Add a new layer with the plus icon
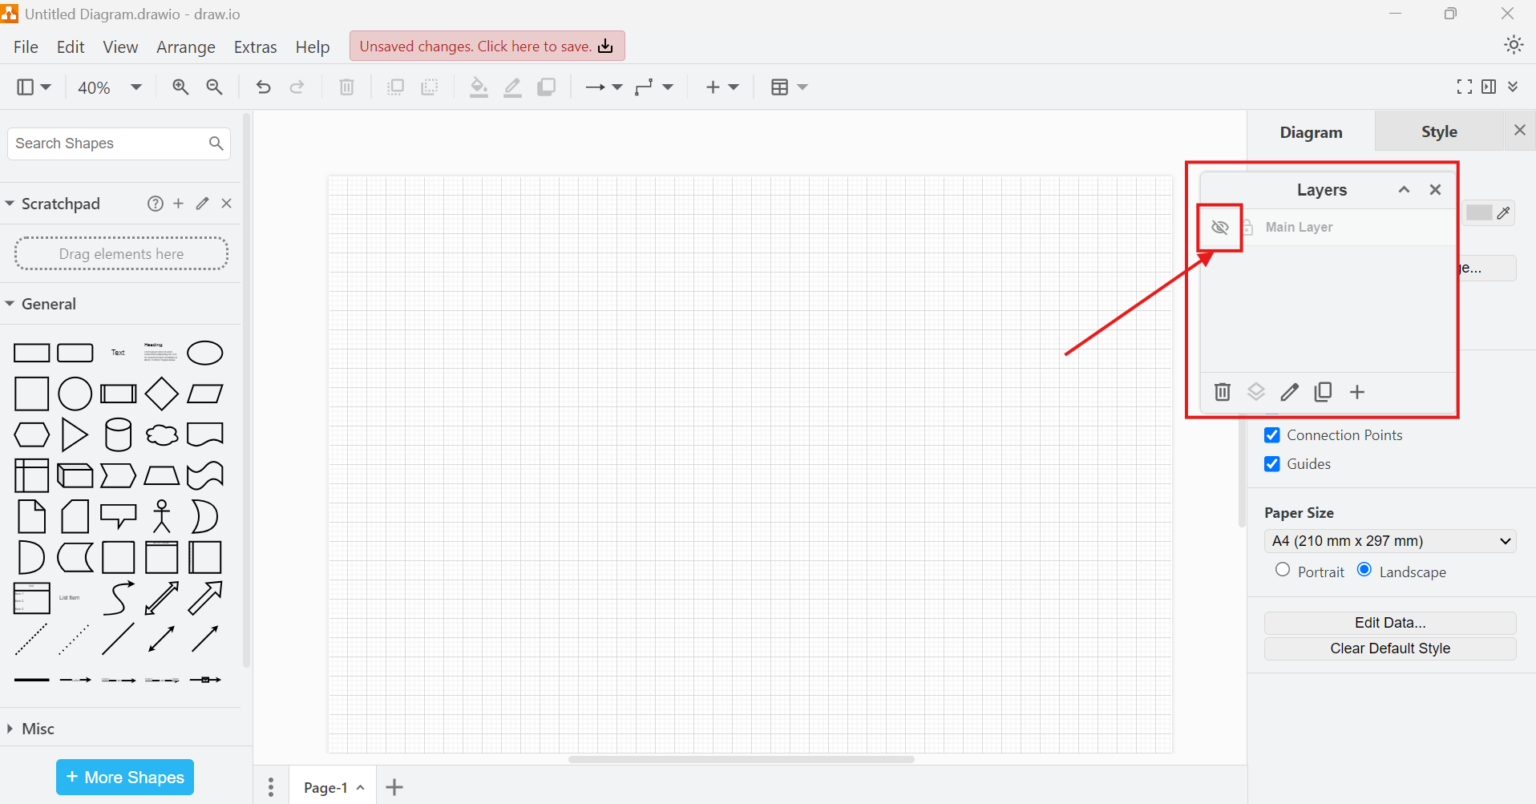The height and width of the screenshot is (804, 1536). click(1357, 392)
